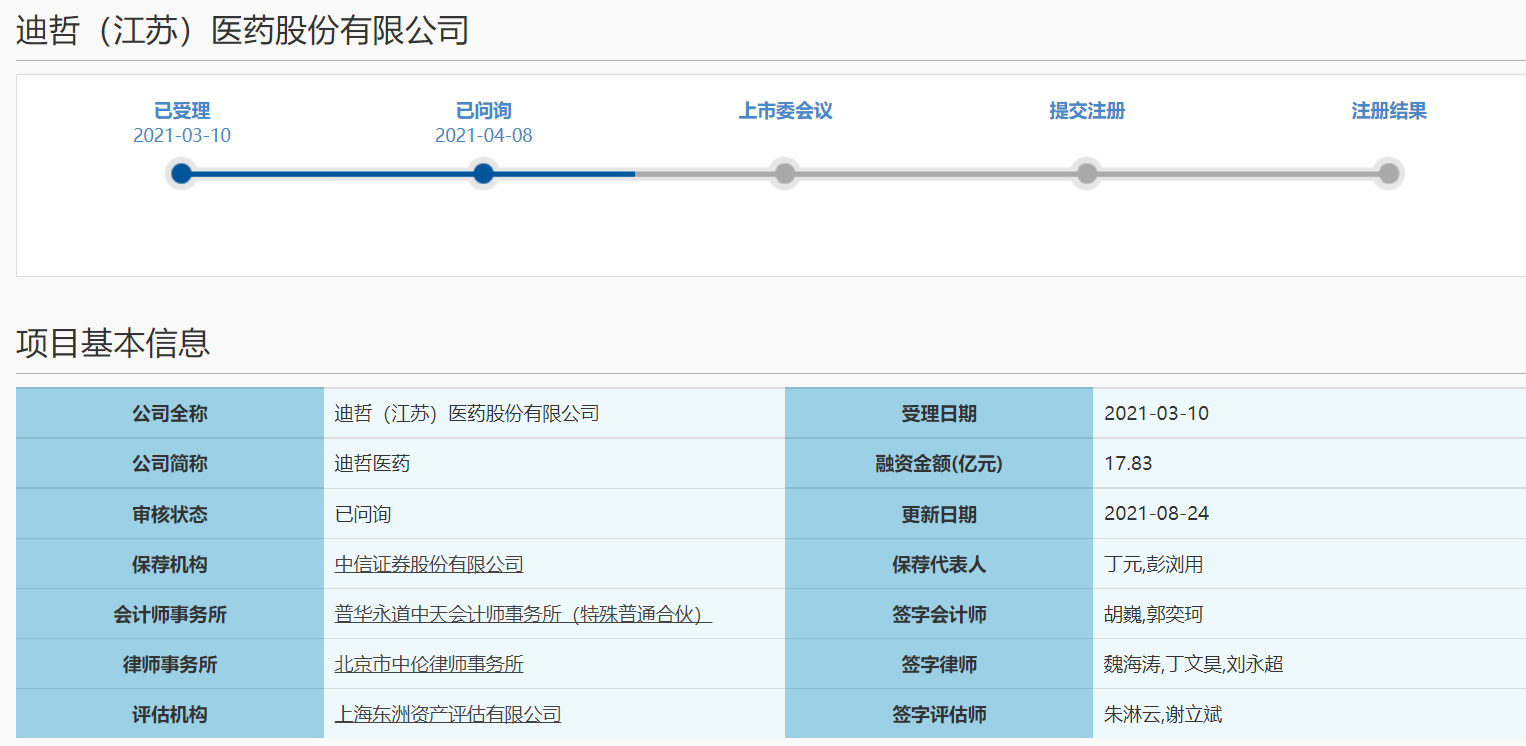Image resolution: width=1526 pixels, height=746 pixels.
Task: Click the 项目基本信息 section heading
Action: point(113,343)
